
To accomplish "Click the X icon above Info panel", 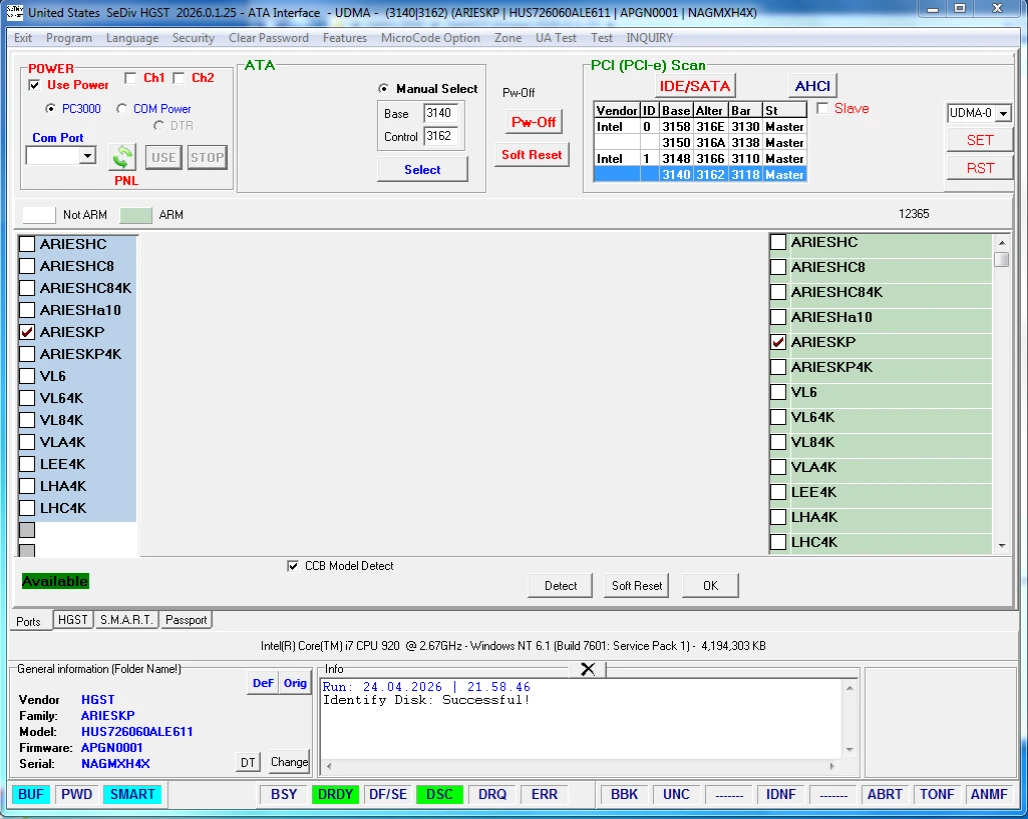I will (588, 668).
